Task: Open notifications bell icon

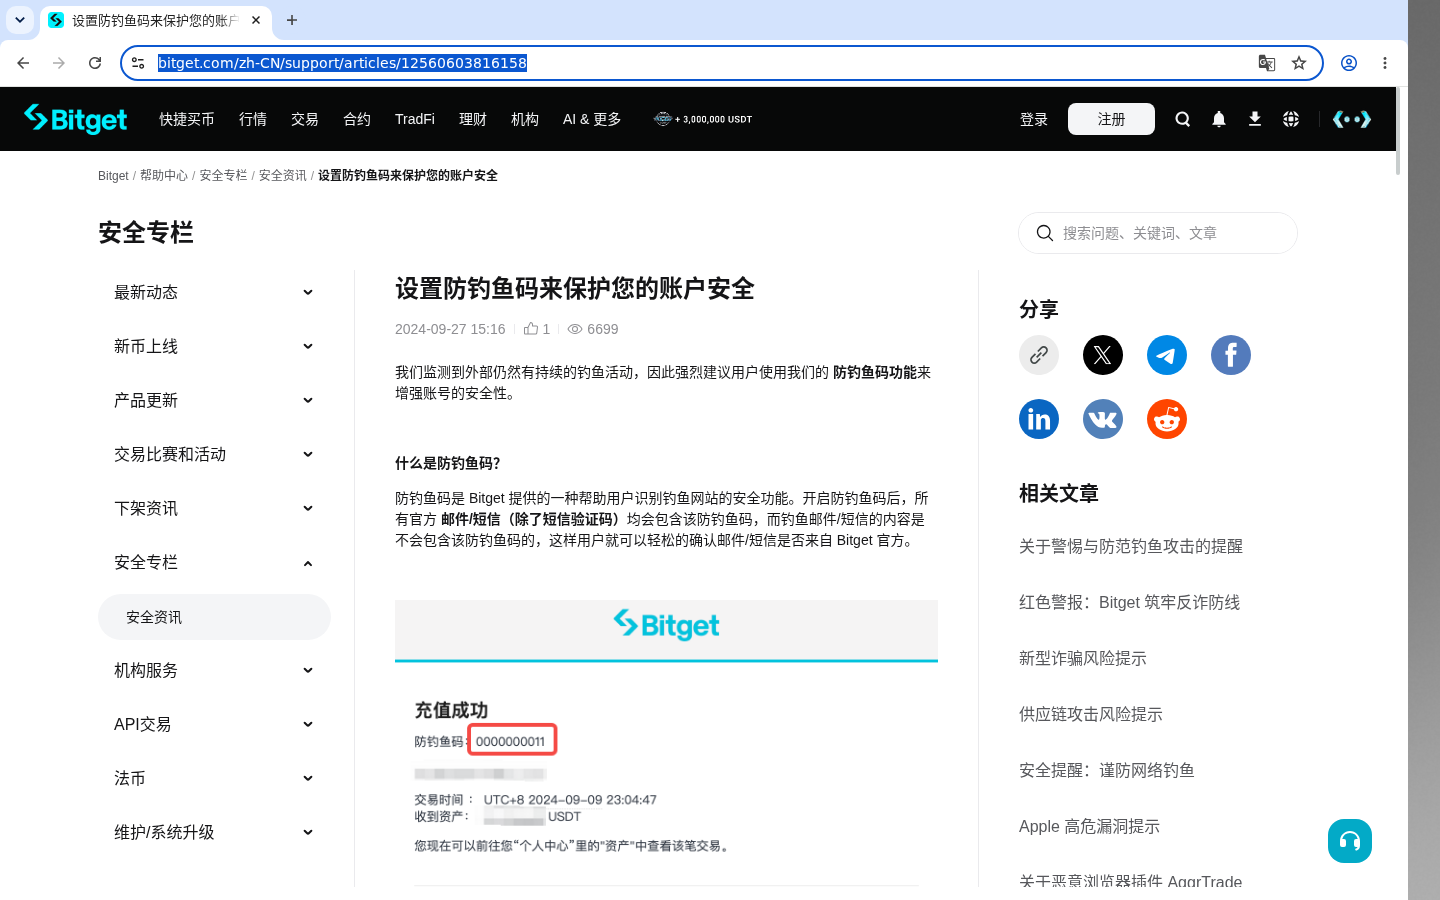Action: (1219, 119)
